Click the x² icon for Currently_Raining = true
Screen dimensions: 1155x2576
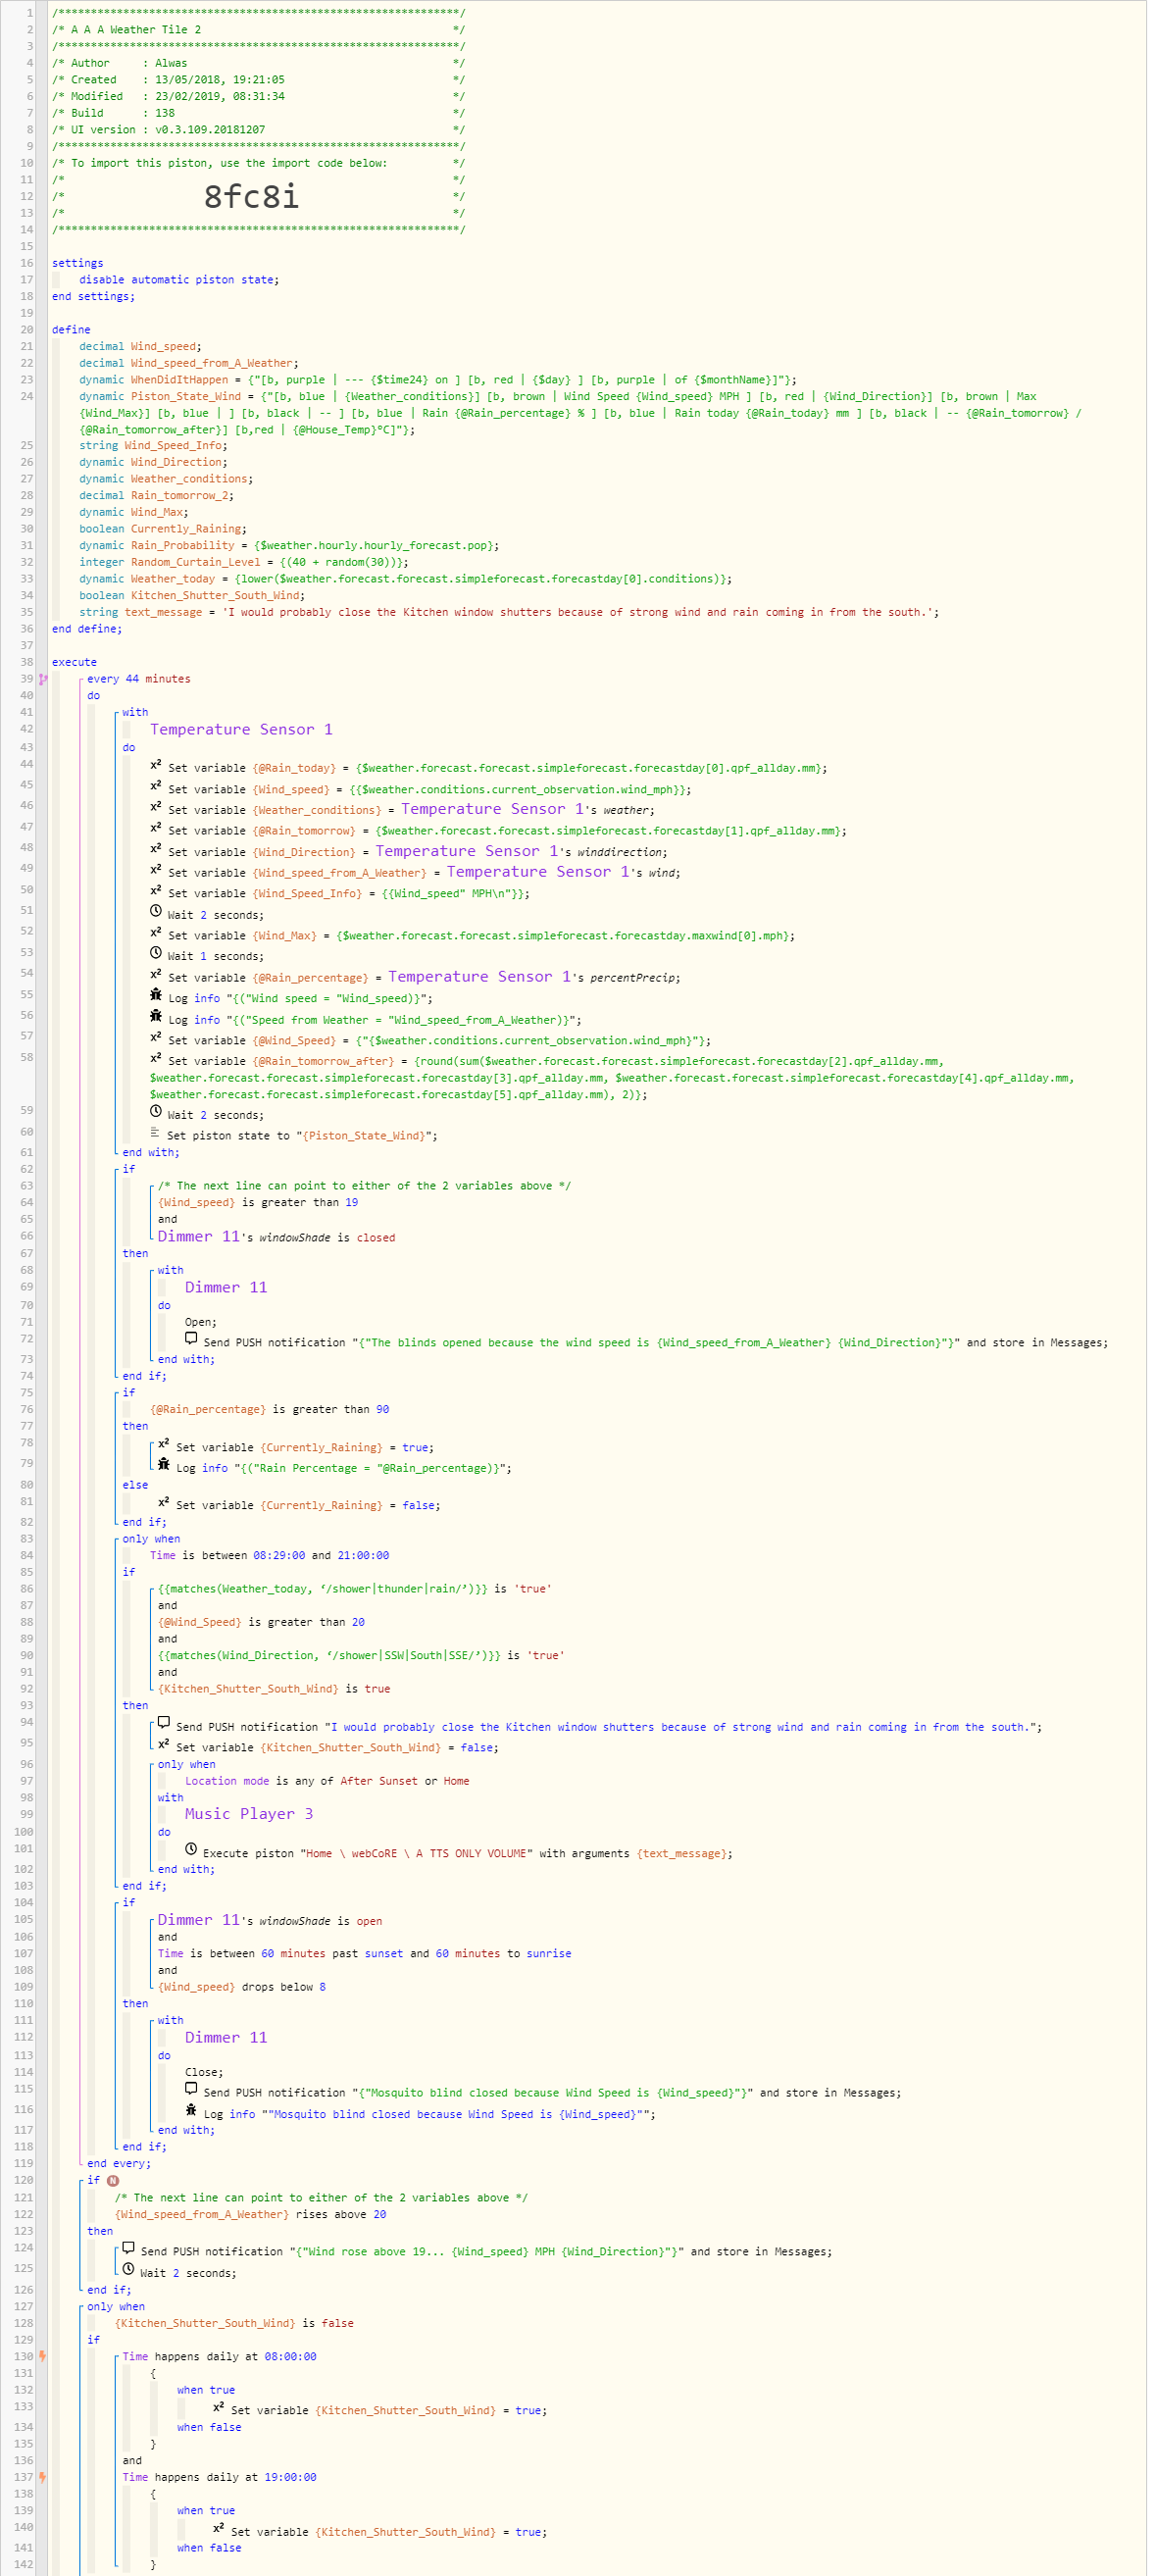[x=164, y=1446]
